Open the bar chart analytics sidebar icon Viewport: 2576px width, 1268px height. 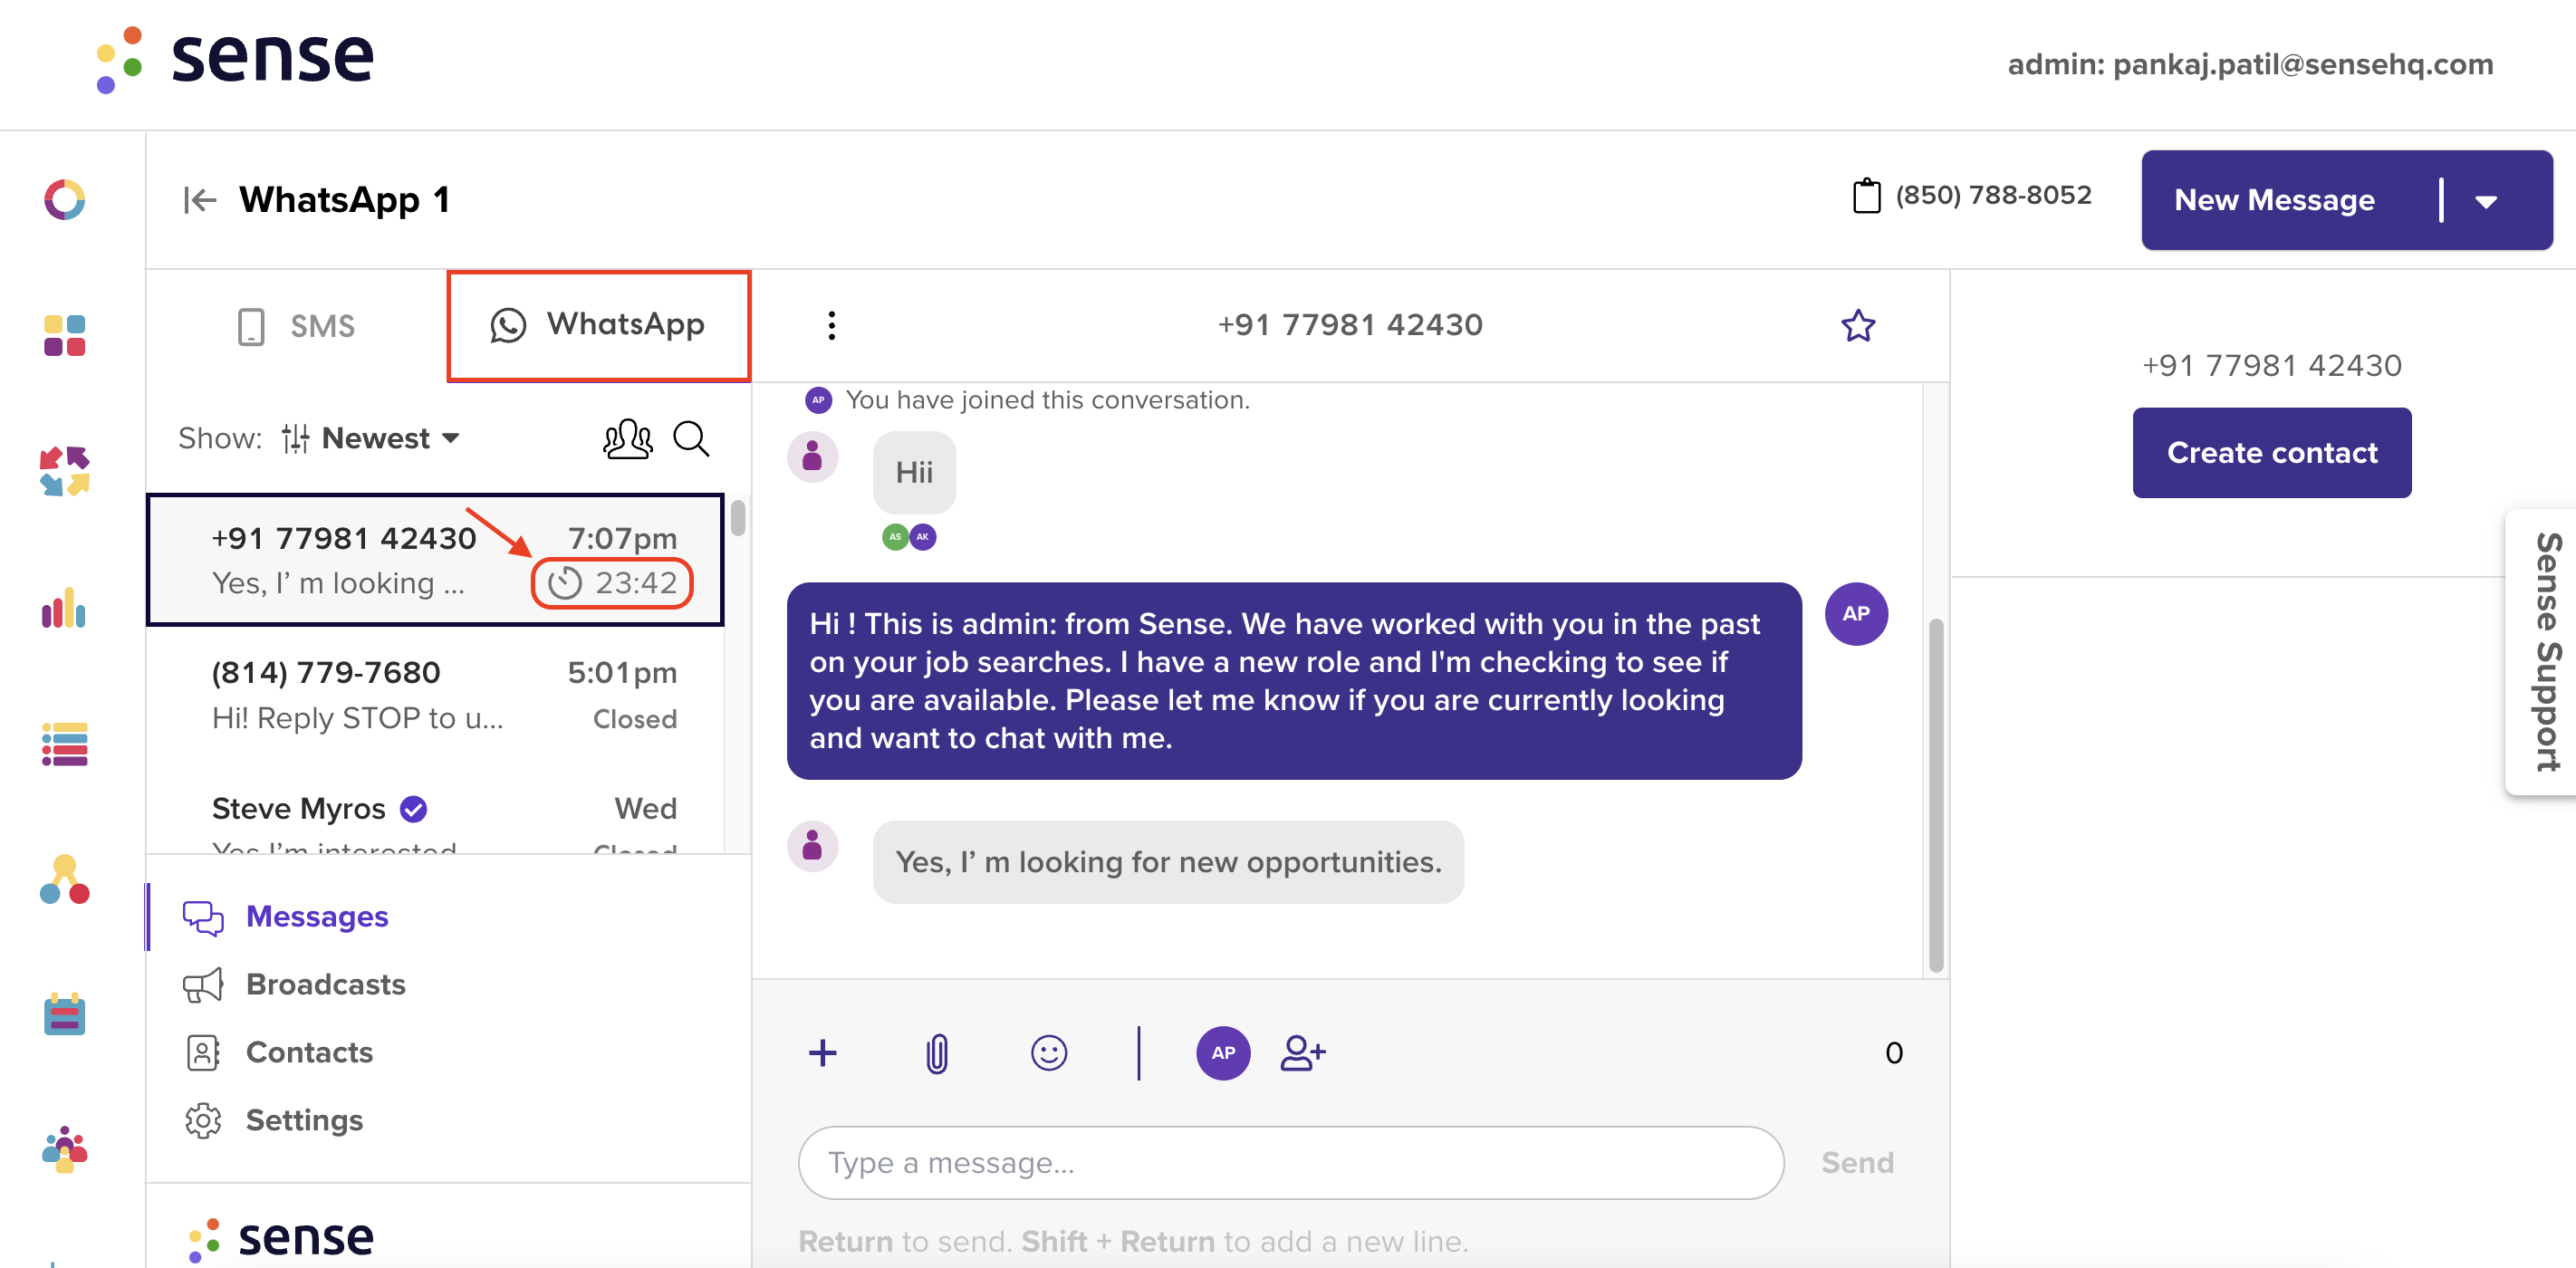(64, 607)
